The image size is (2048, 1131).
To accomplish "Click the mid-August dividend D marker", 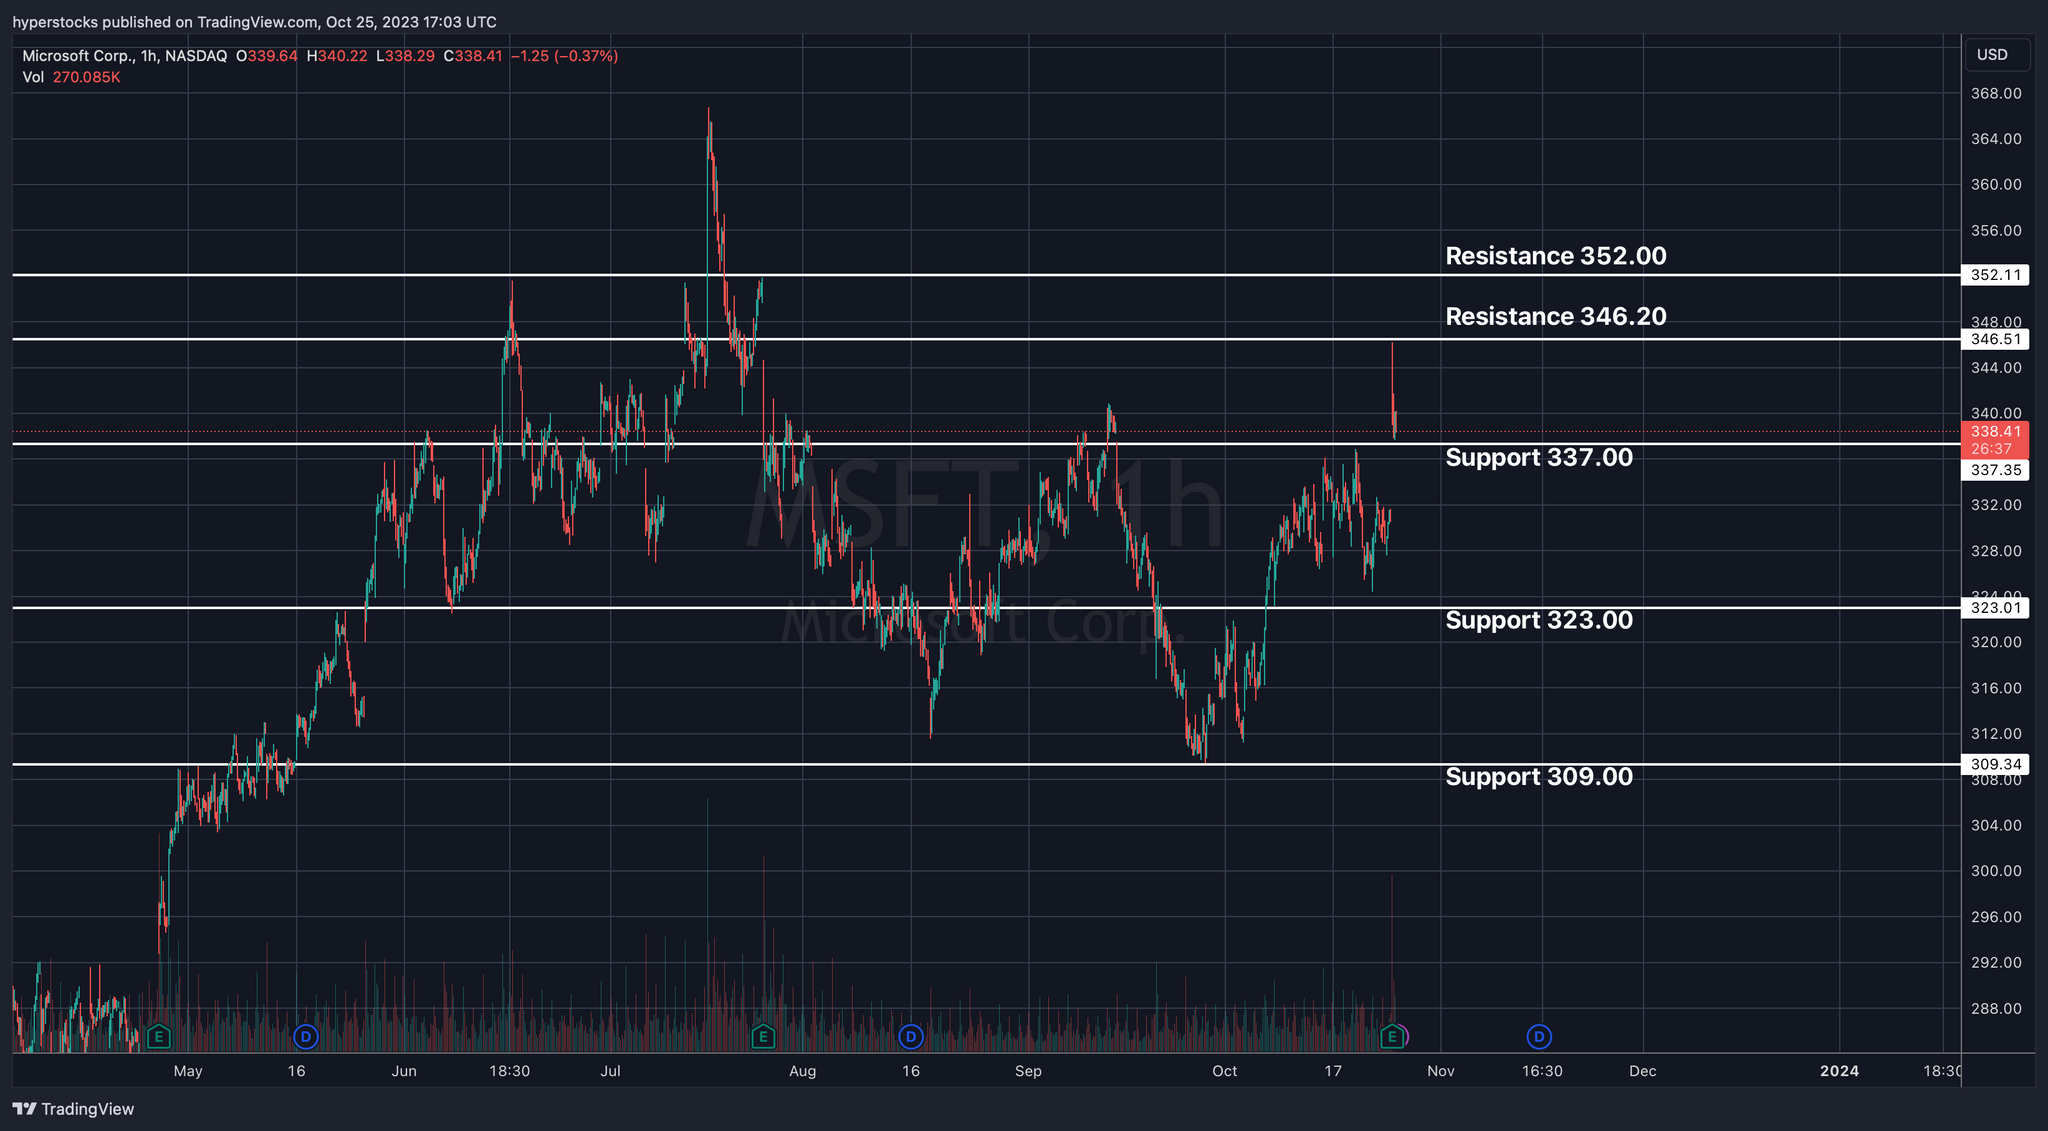I will click(910, 1036).
